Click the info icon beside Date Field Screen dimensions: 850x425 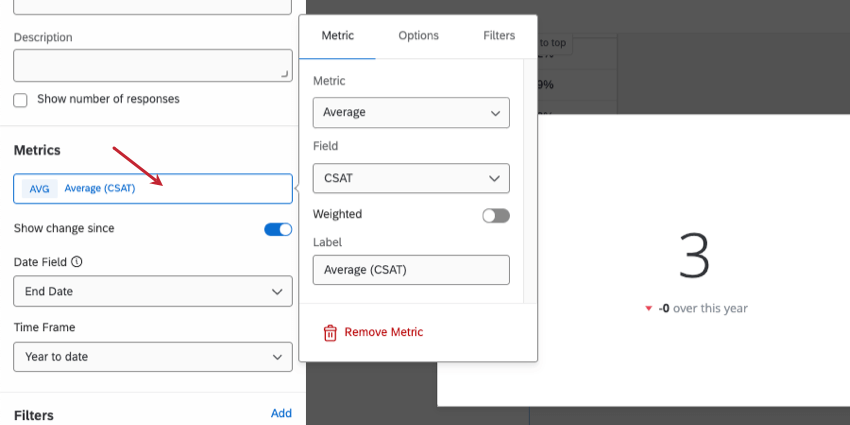tap(77, 262)
